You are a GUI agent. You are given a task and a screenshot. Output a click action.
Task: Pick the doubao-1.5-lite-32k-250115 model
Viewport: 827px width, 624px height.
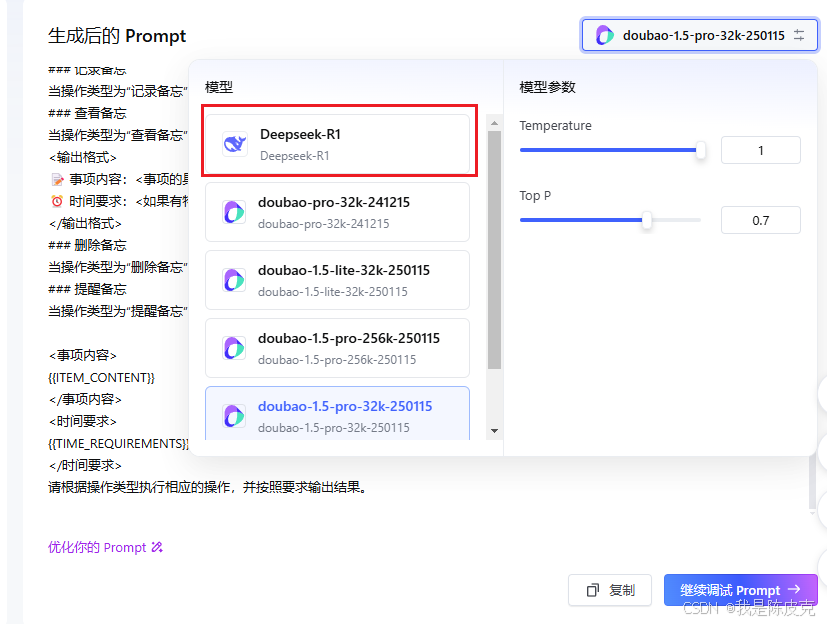tap(338, 280)
